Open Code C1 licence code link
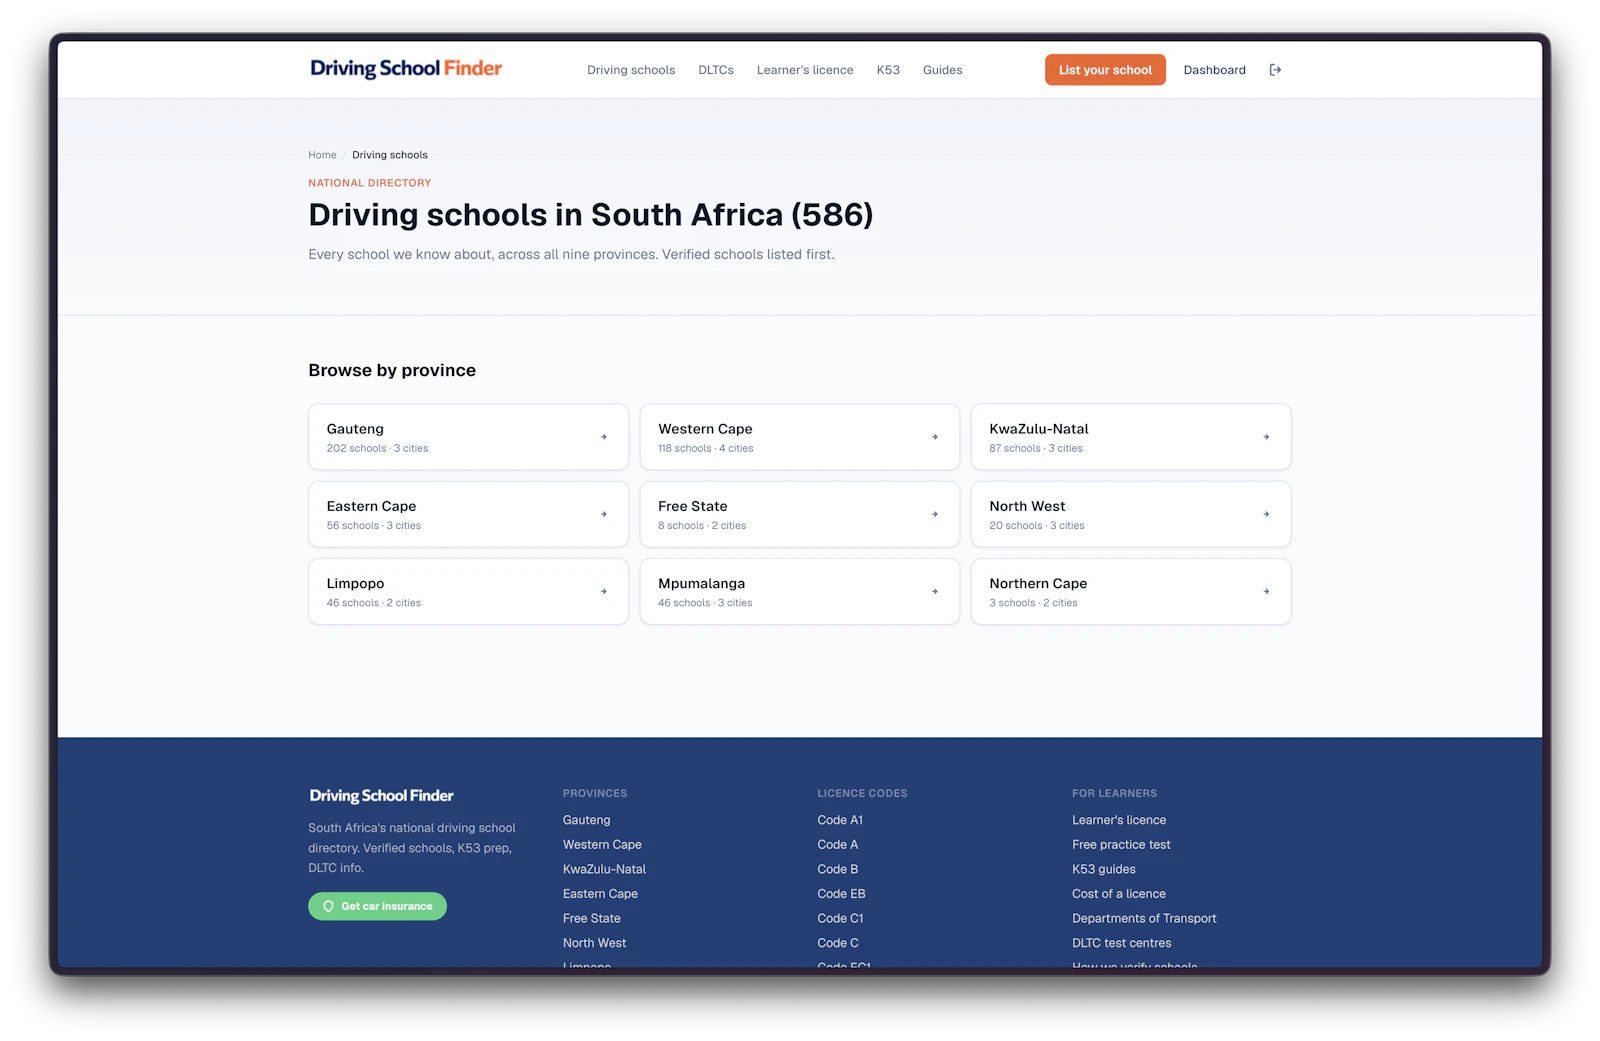This screenshot has height=1041, width=1600. coord(840,918)
